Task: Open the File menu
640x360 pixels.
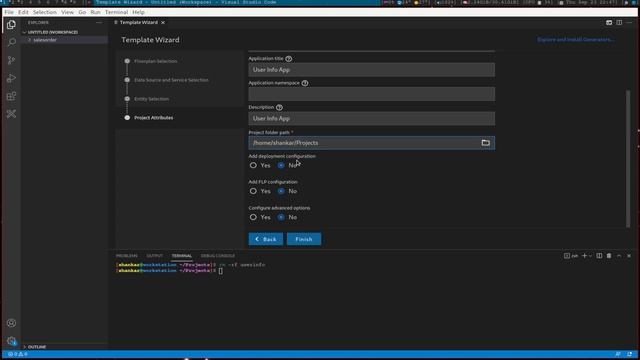Action: click(x=9, y=12)
